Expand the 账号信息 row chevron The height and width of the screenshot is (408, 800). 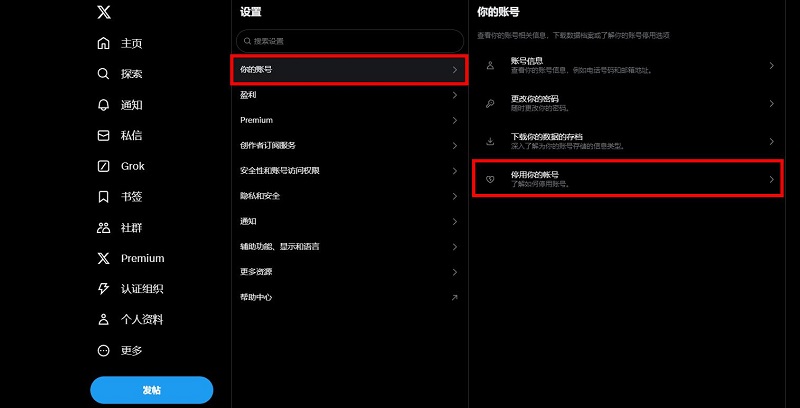tap(772, 65)
